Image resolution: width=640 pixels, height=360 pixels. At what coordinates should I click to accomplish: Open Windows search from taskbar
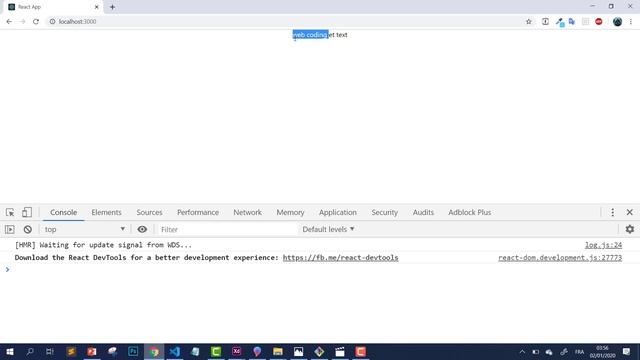[x=30, y=351]
